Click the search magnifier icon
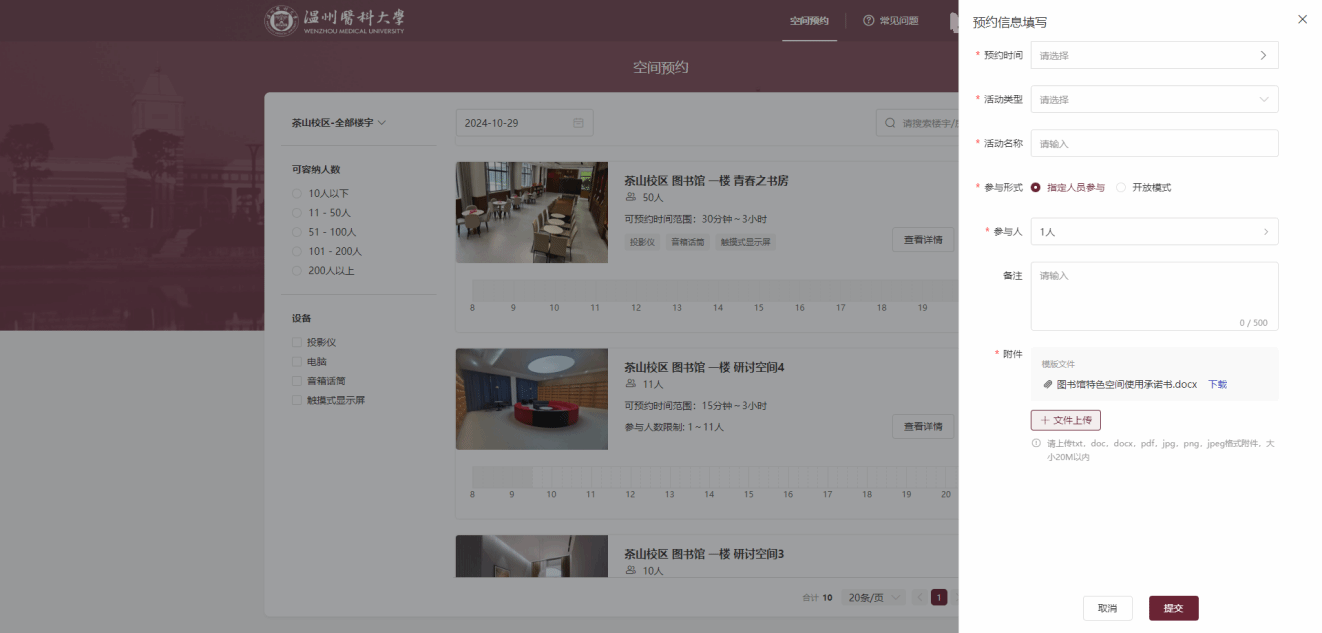 [x=890, y=123]
